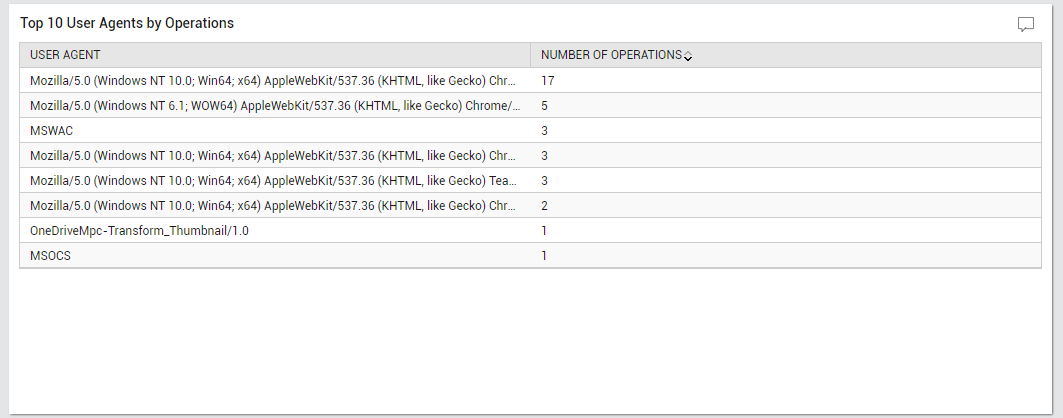Image resolution: width=1063 pixels, height=418 pixels.
Task: Click the widget title Top 10 User Agents
Action: [x=127, y=23]
